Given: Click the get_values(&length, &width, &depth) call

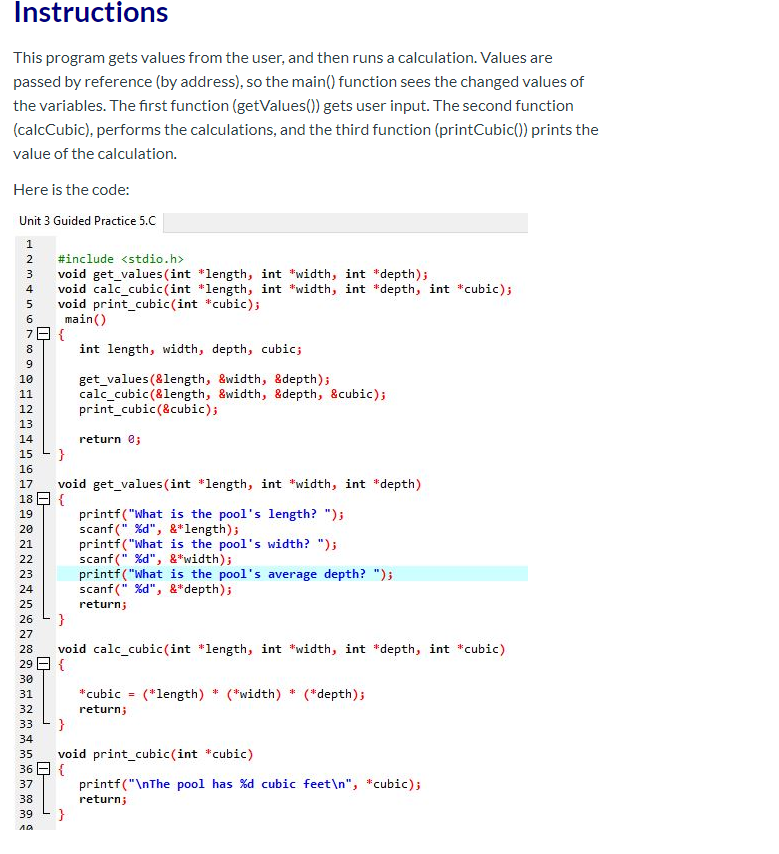Looking at the screenshot, I should [x=204, y=379].
